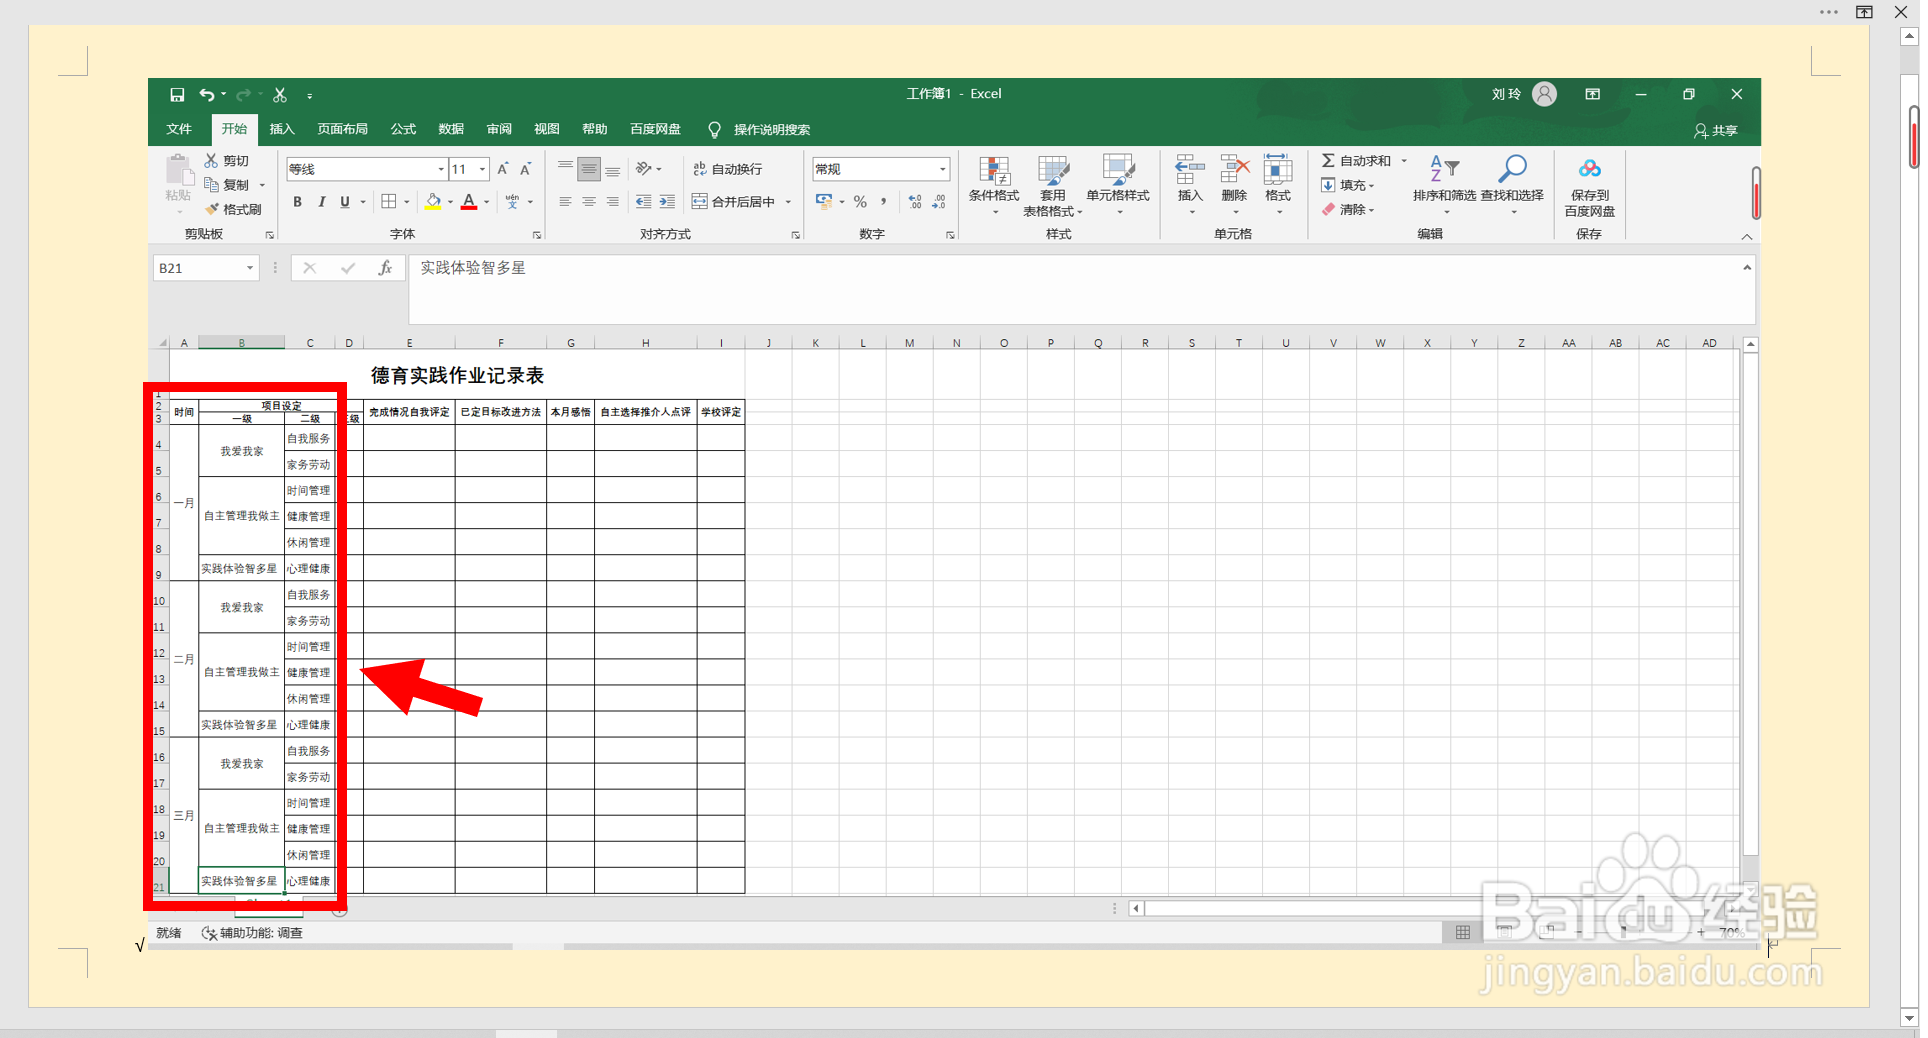Click the Borders icon
The height and width of the screenshot is (1038, 1928).
pos(389,202)
